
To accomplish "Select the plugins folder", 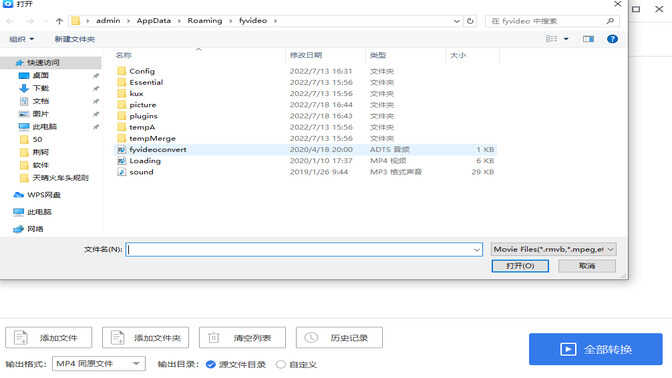I will pyautogui.click(x=144, y=116).
